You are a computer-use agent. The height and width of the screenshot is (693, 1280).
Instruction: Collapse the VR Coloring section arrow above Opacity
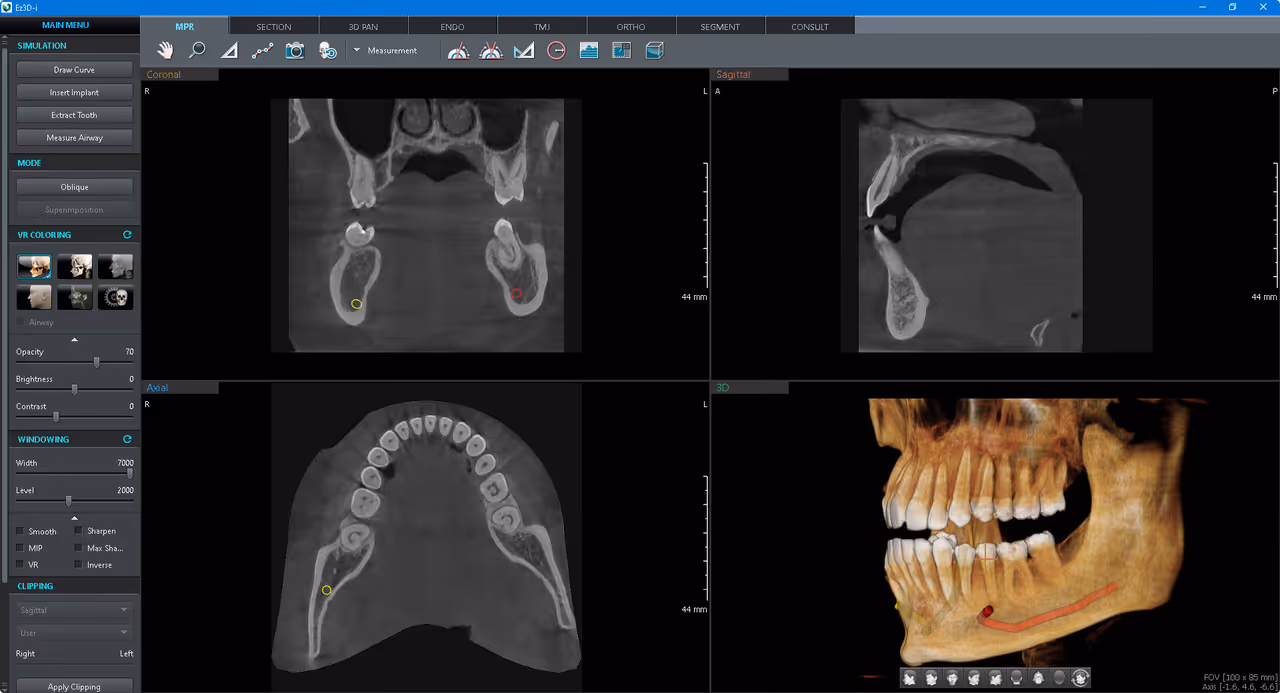[74, 340]
